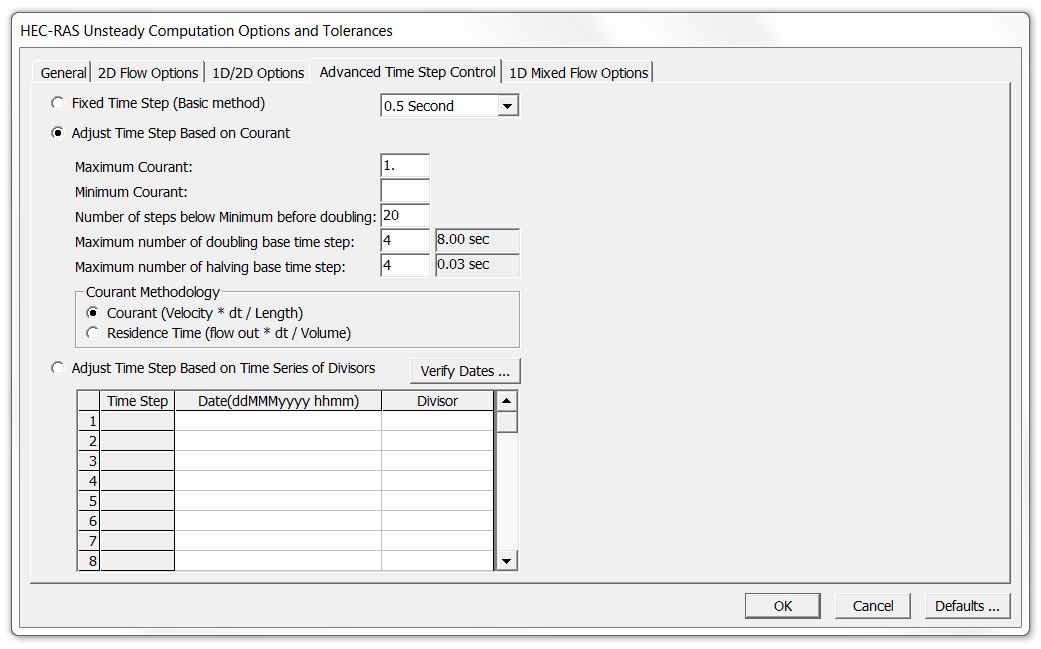Select row 2 header in divisor table
Image resolution: width=1041 pixels, height=649 pixels.
89,441
